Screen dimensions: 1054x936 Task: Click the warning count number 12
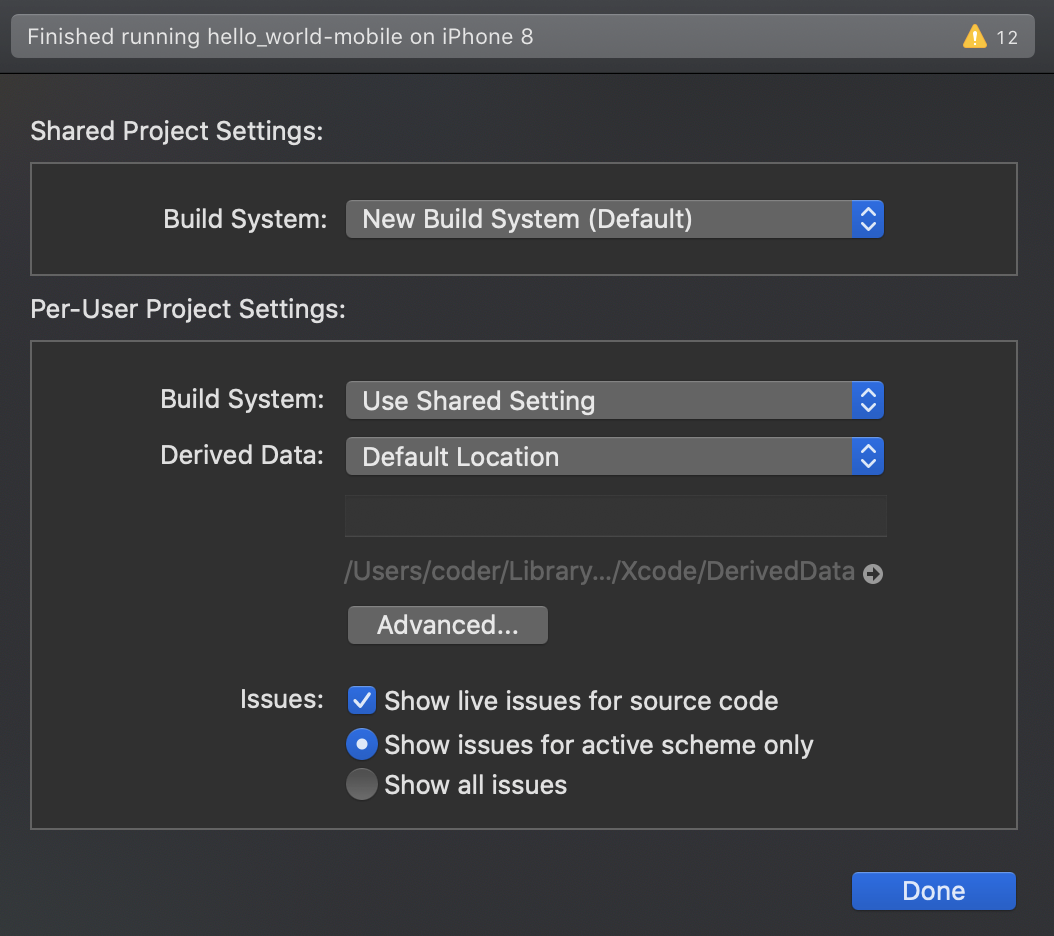[1006, 38]
